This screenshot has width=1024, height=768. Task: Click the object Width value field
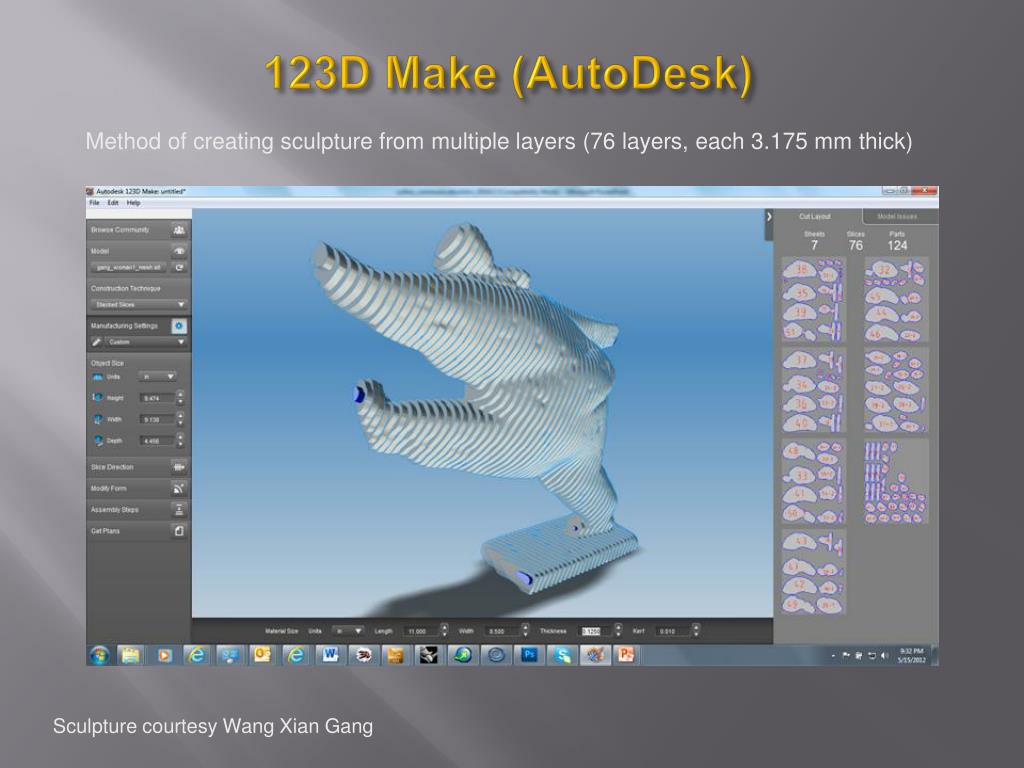157,419
